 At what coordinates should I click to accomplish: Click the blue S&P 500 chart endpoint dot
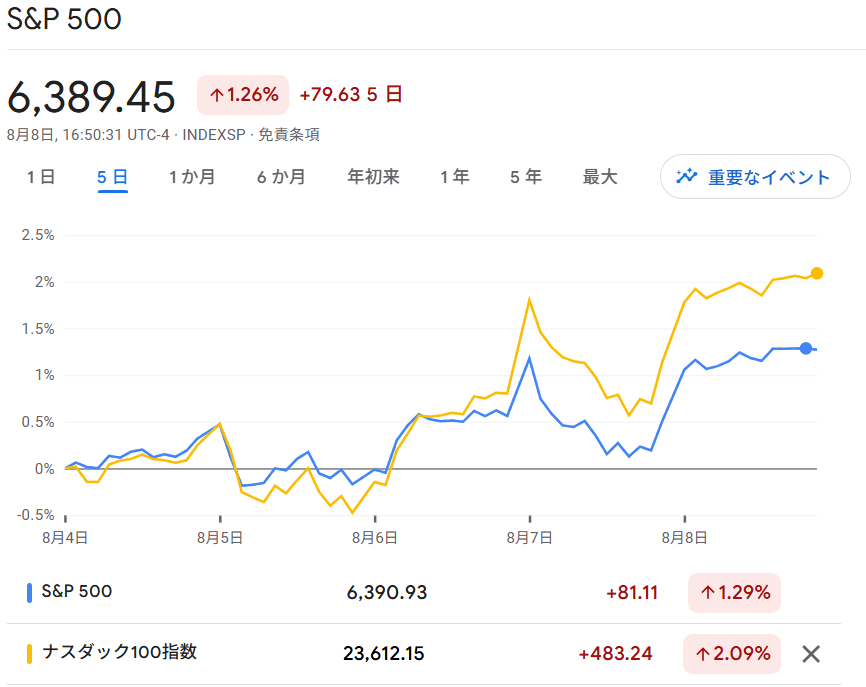point(806,348)
